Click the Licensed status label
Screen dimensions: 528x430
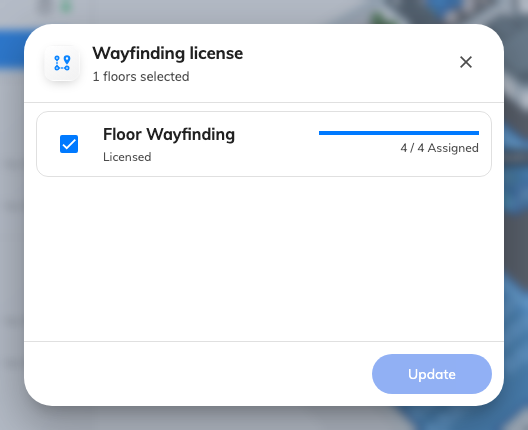tap(127, 157)
